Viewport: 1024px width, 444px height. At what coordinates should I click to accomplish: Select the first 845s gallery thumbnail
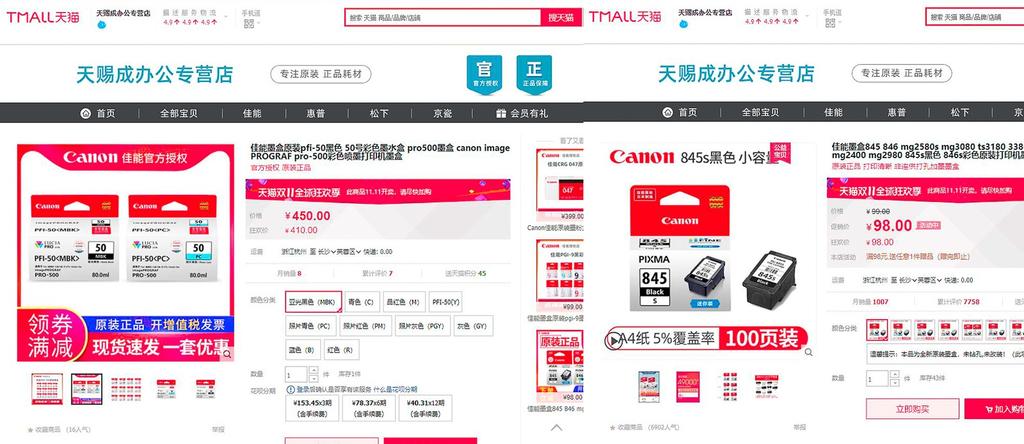pos(648,386)
